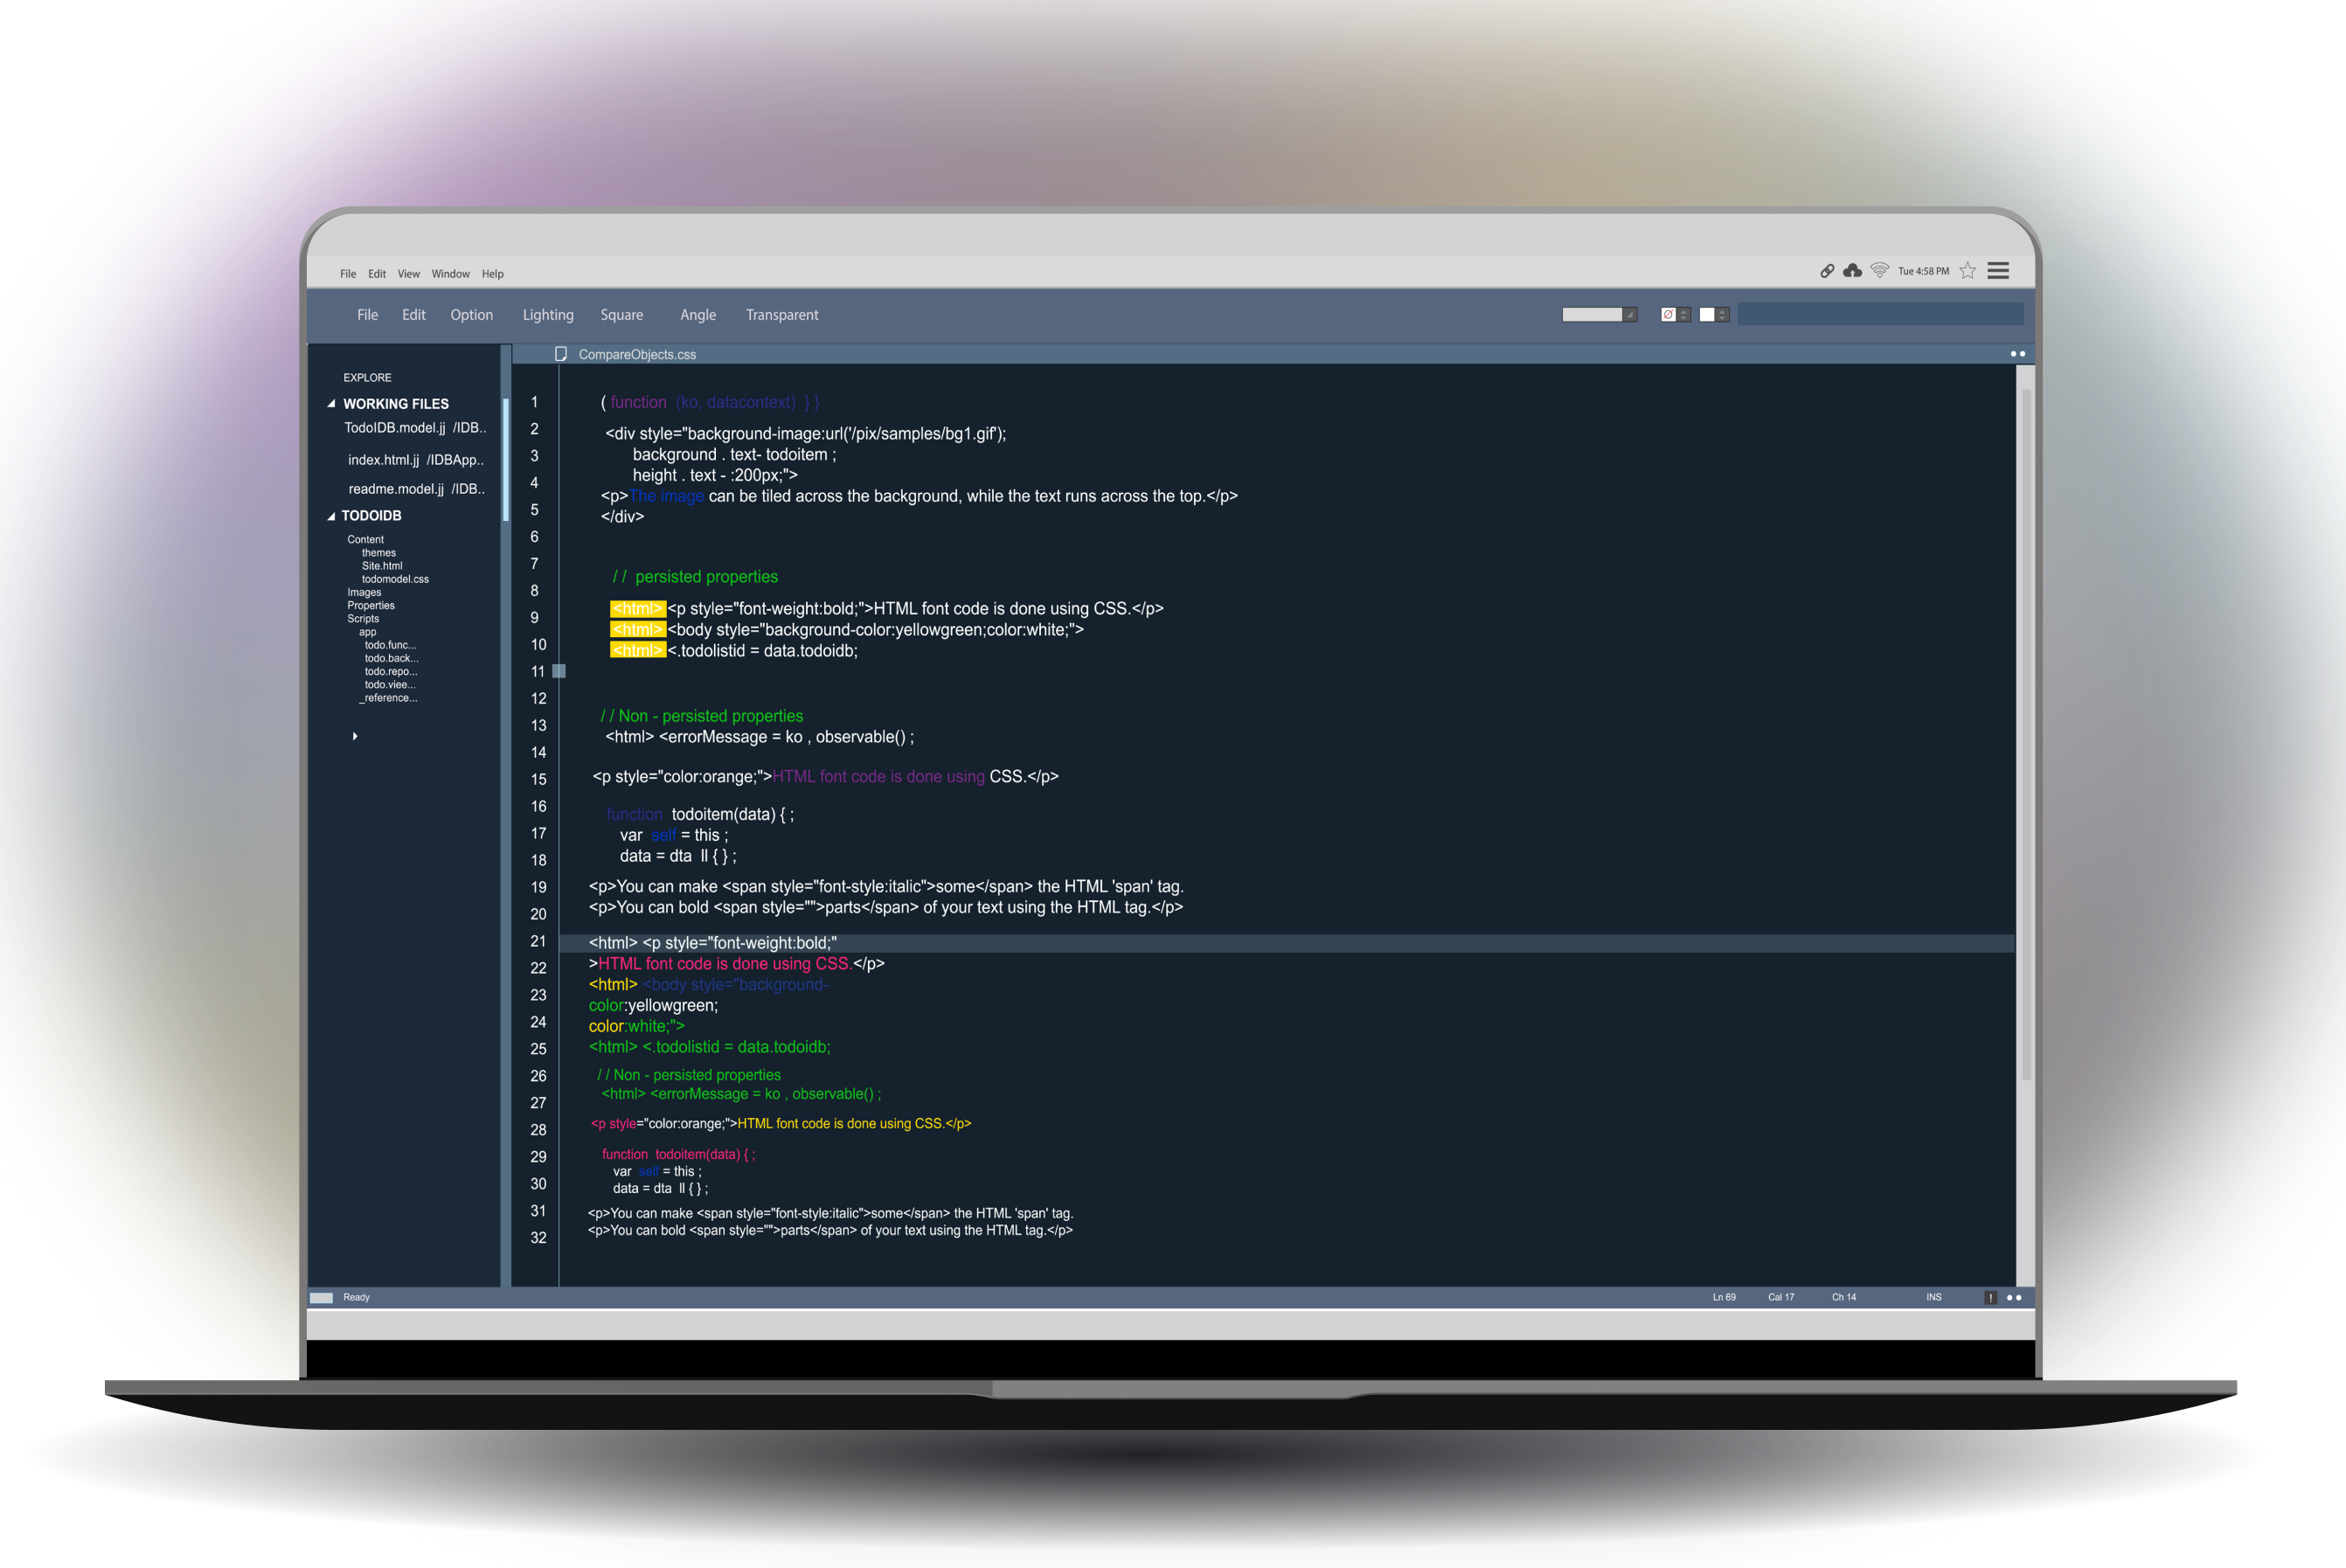This screenshot has width=2346, height=1568.
Task: Select the CompareObjects.css tab
Action: click(x=636, y=355)
